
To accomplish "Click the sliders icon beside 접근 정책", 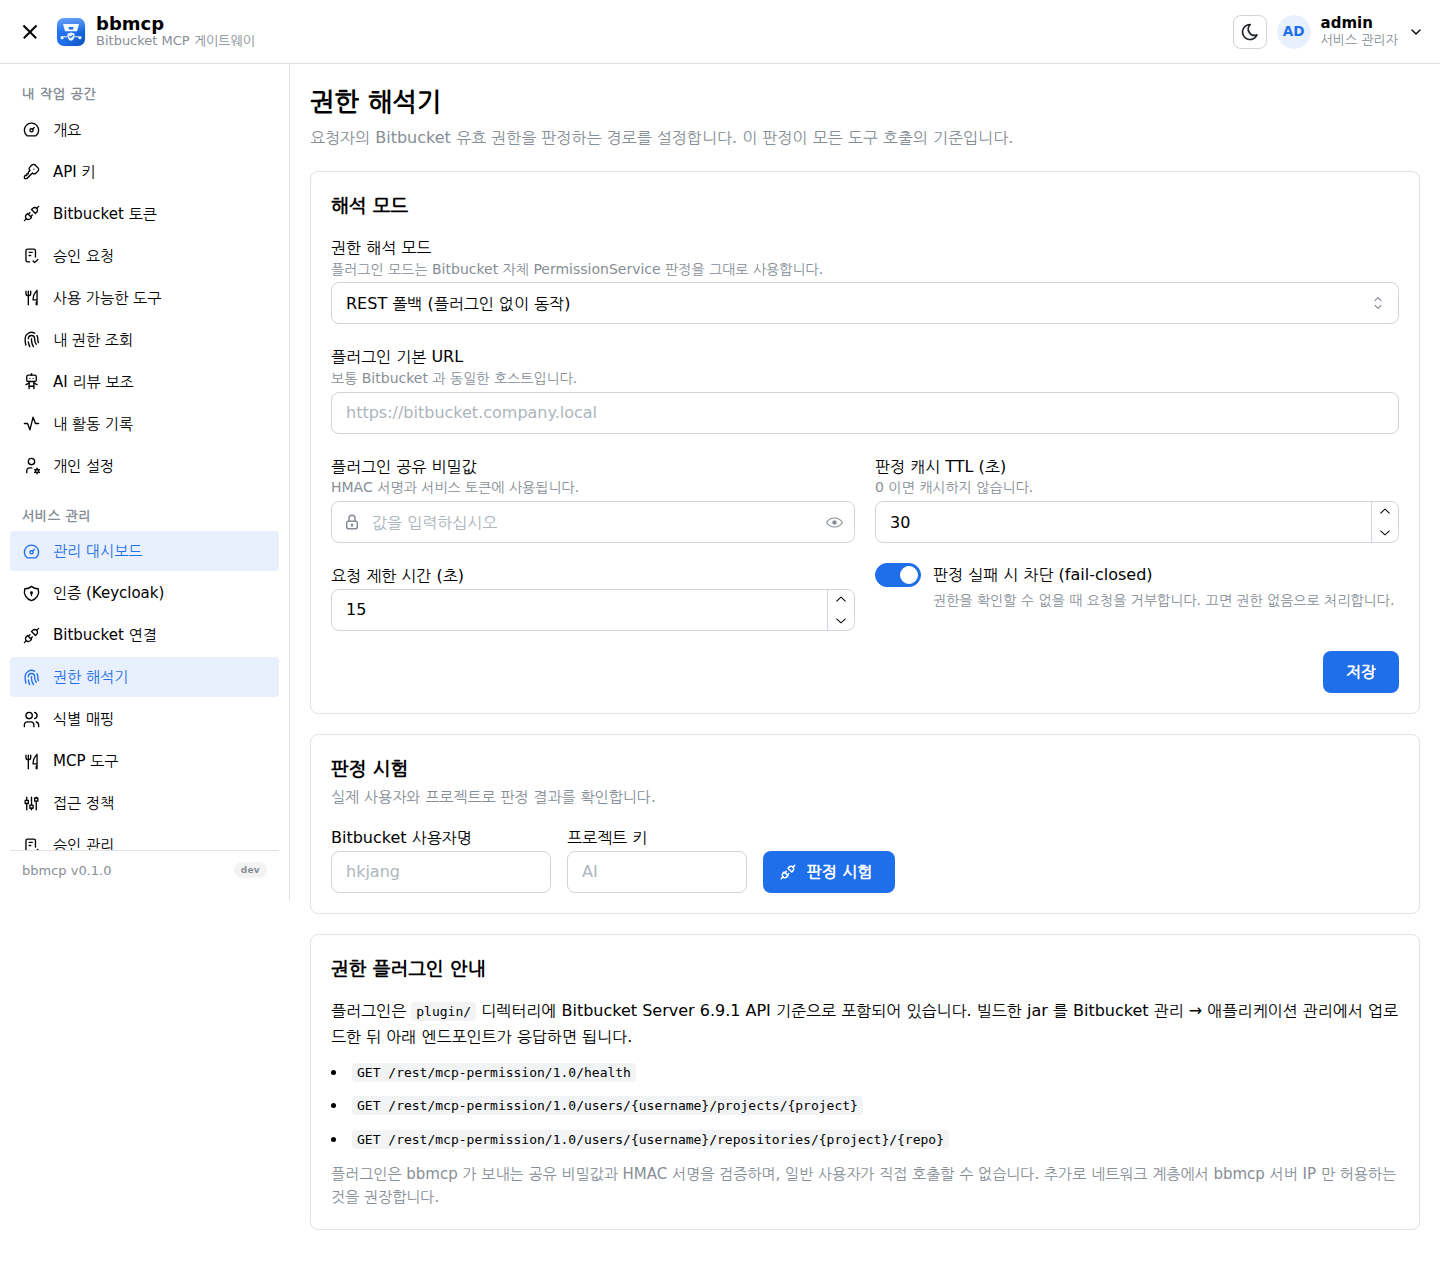I will (x=32, y=803).
